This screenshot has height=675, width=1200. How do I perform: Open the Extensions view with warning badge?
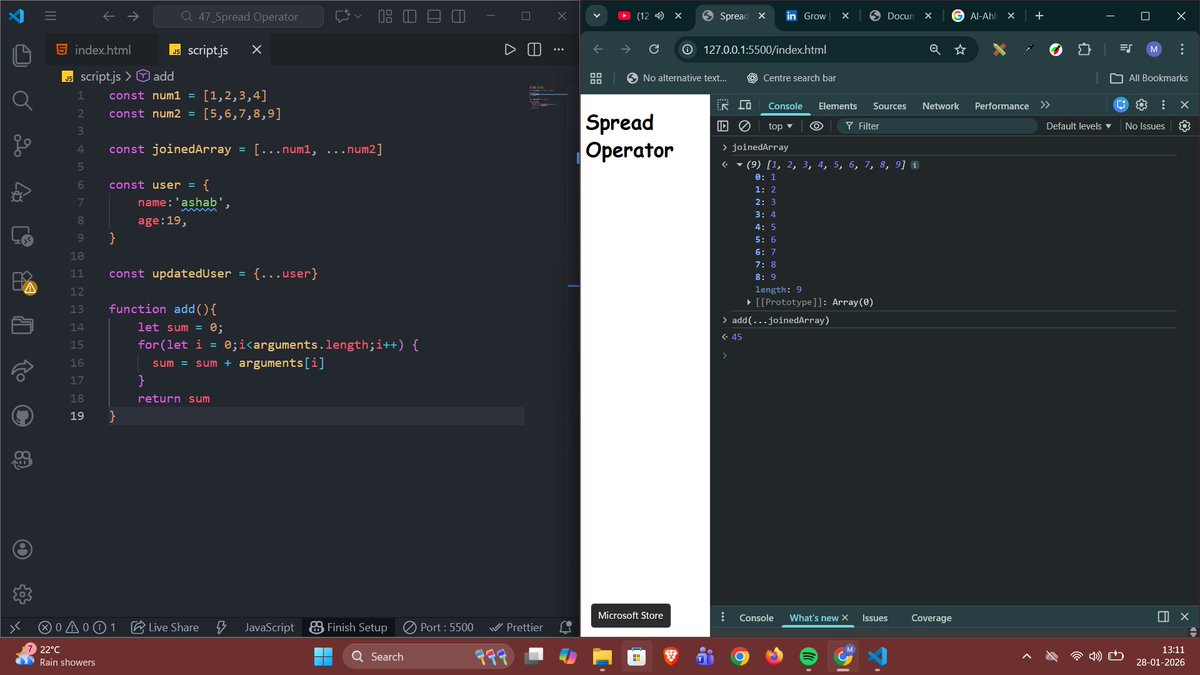click(22, 283)
